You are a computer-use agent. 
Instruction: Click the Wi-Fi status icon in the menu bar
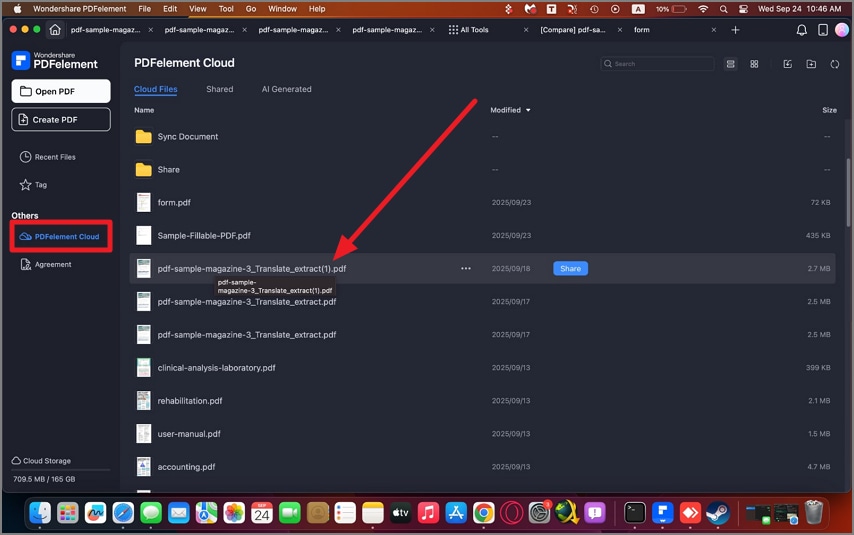[x=703, y=9]
